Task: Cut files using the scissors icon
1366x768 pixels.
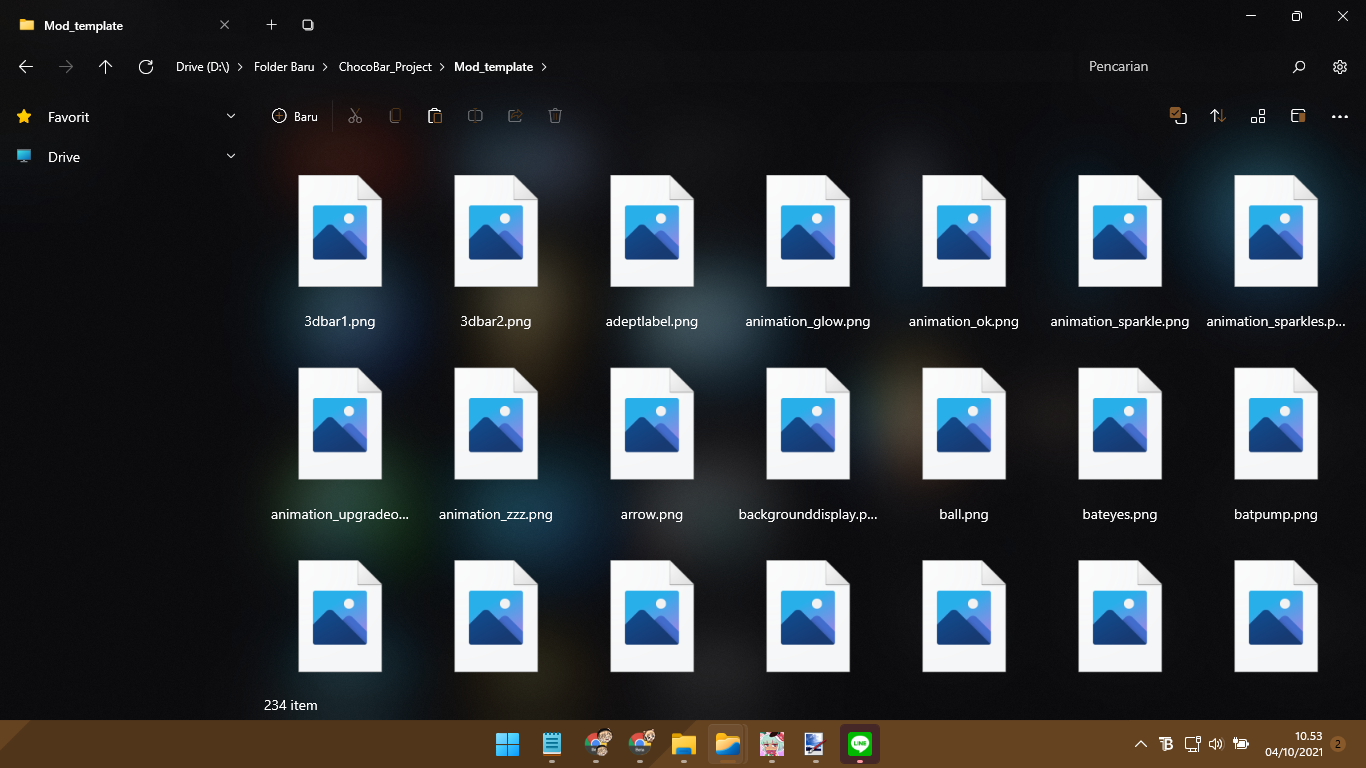Action: coord(355,116)
